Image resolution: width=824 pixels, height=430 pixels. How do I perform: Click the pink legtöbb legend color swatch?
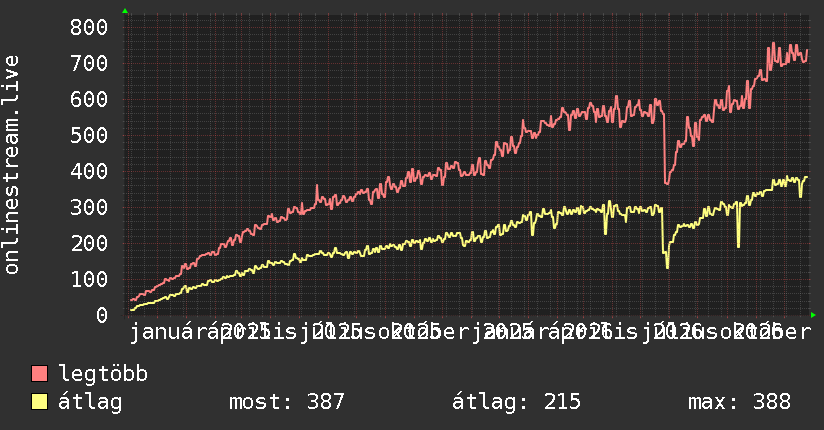[x=39, y=373]
